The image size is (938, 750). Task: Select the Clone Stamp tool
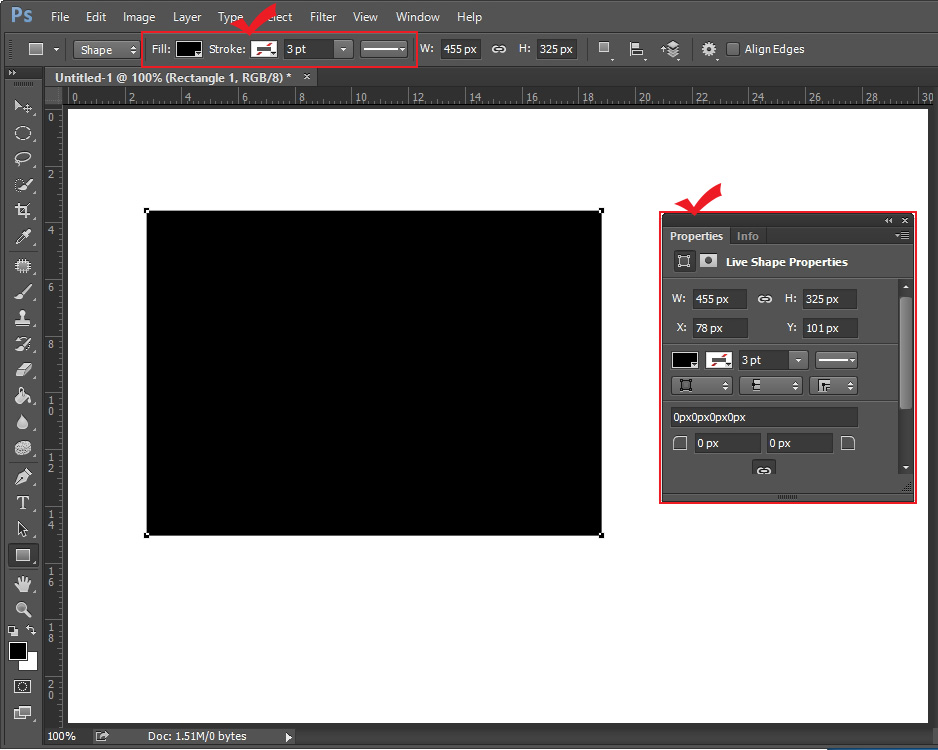click(x=23, y=318)
